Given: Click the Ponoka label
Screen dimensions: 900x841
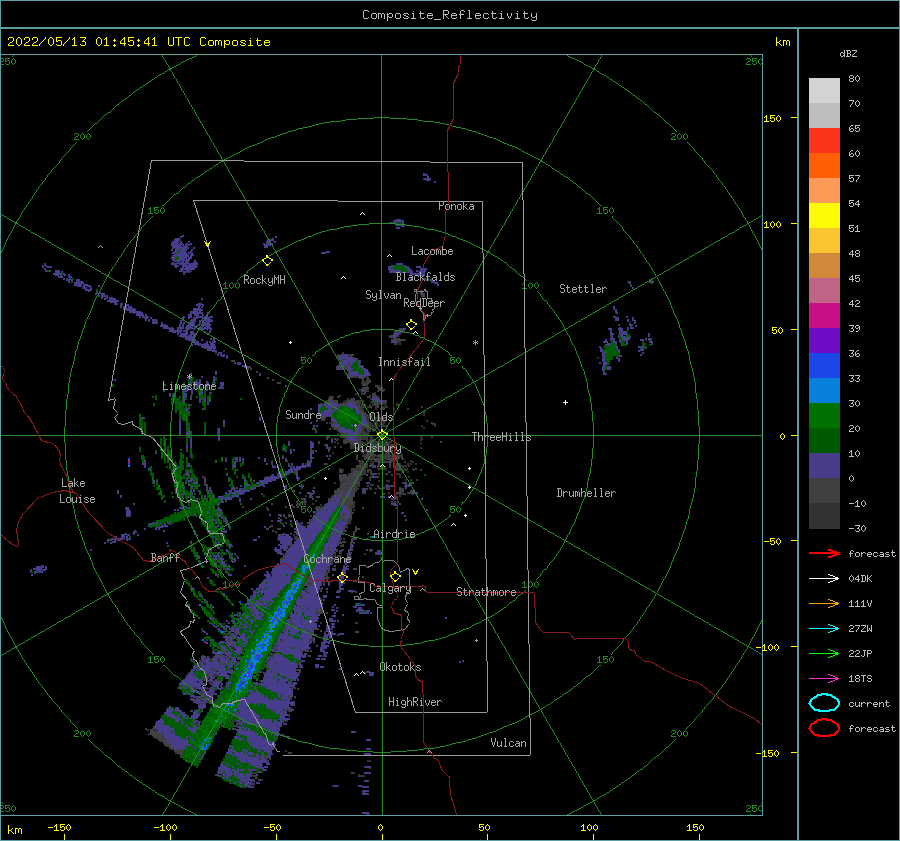Looking at the screenshot, I should (456, 206).
